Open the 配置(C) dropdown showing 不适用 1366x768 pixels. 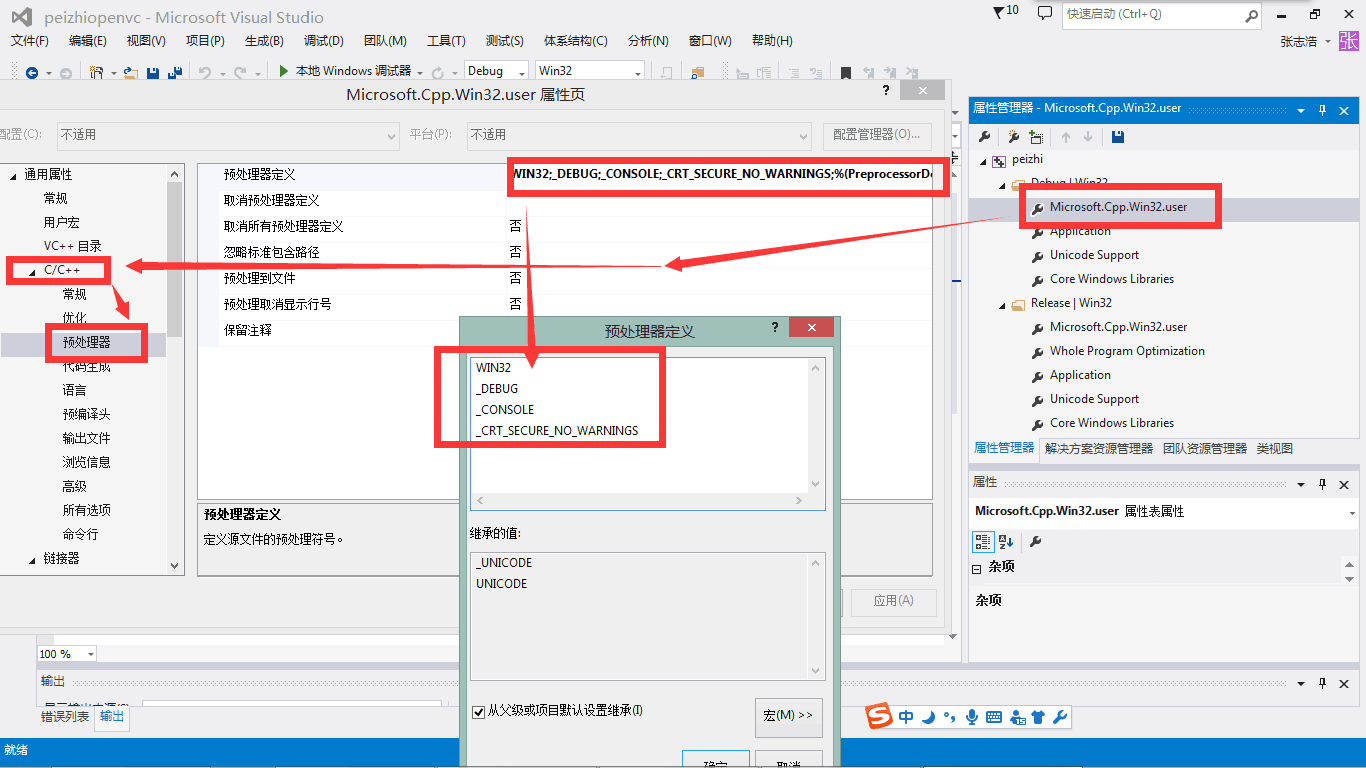point(227,135)
